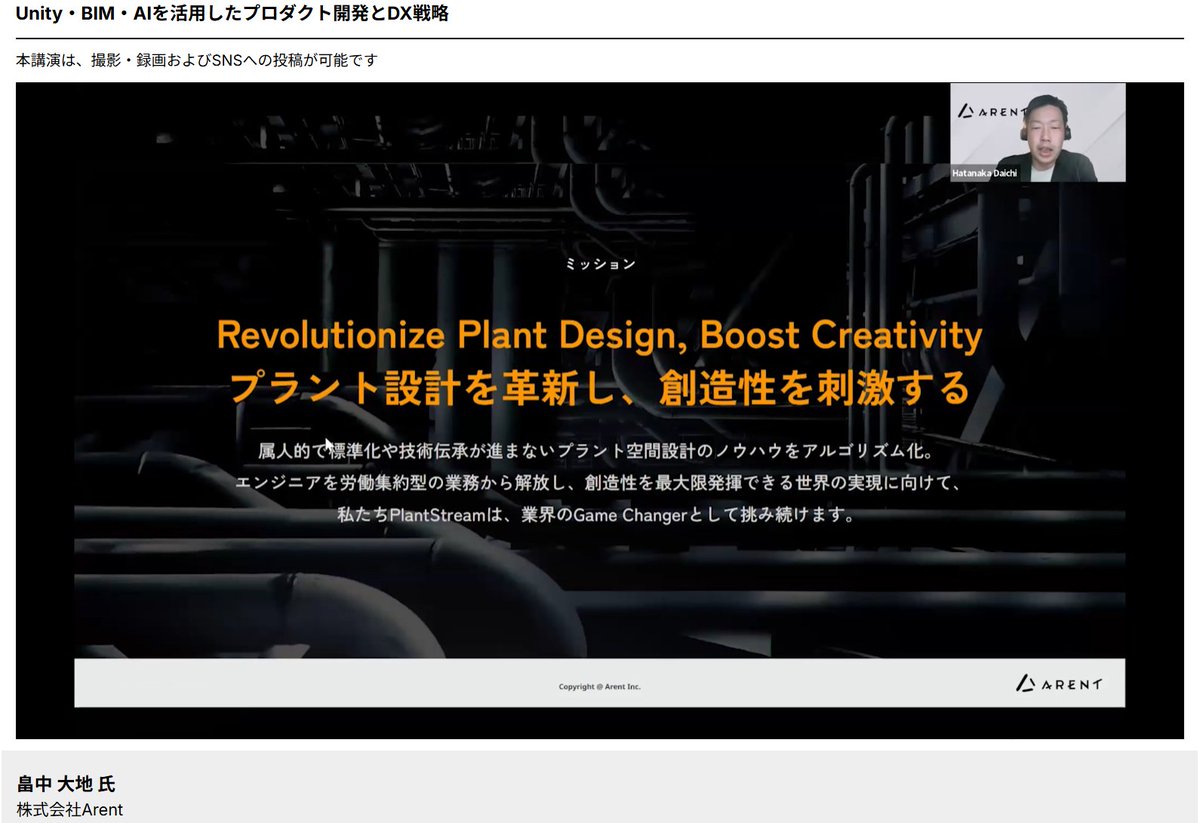Click the speaker webcam thumbnail of Hatanaka Daichi
The height and width of the screenshot is (823, 1200).
pos(1037,132)
